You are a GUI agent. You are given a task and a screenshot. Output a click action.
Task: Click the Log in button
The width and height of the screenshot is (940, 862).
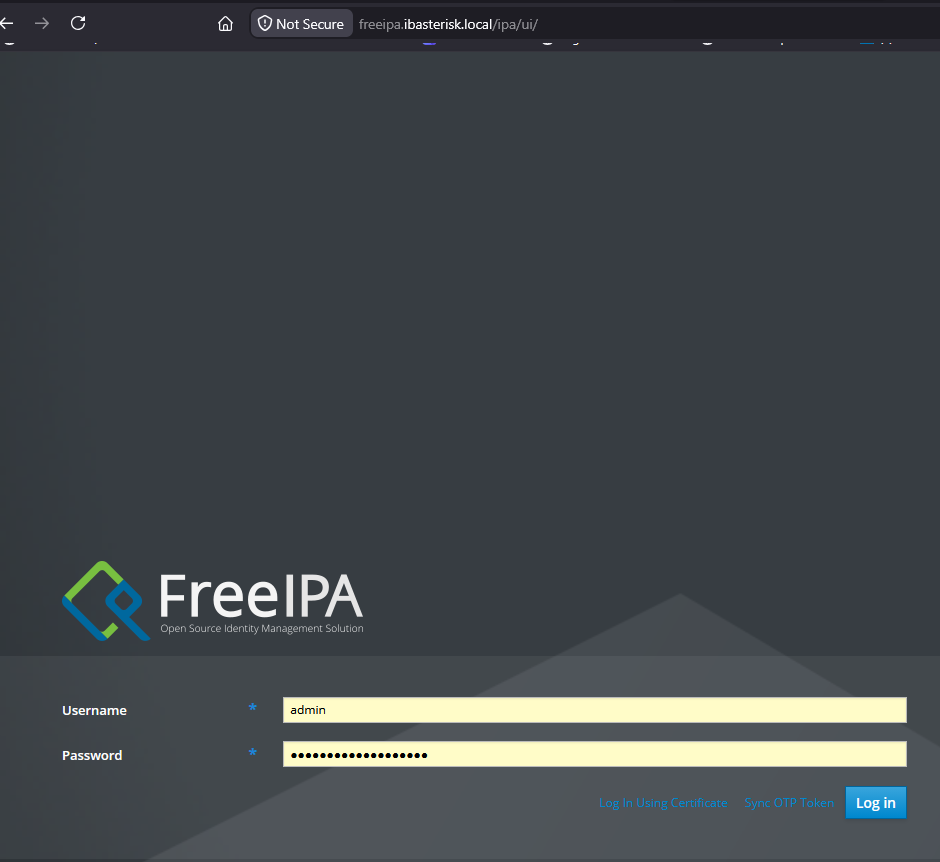pyautogui.click(x=875, y=803)
